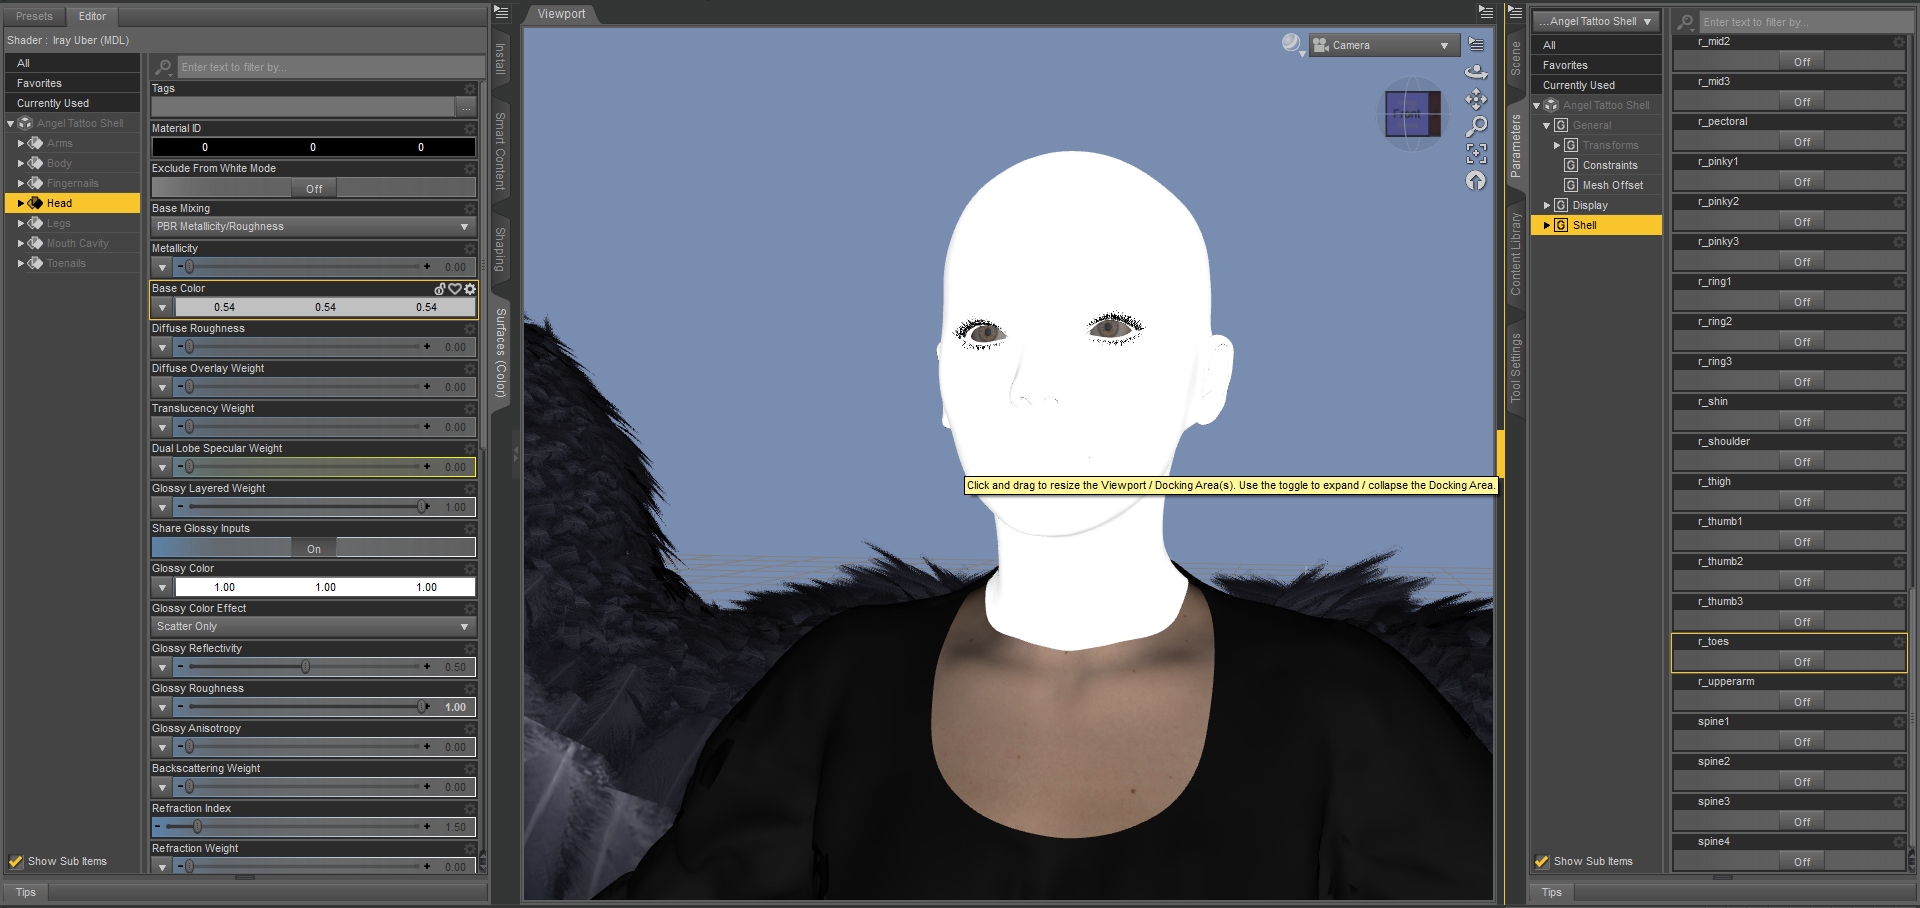The width and height of the screenshot is (1920, 908).
Task: Open the Smart Content side tab
Action: [501, 151]
